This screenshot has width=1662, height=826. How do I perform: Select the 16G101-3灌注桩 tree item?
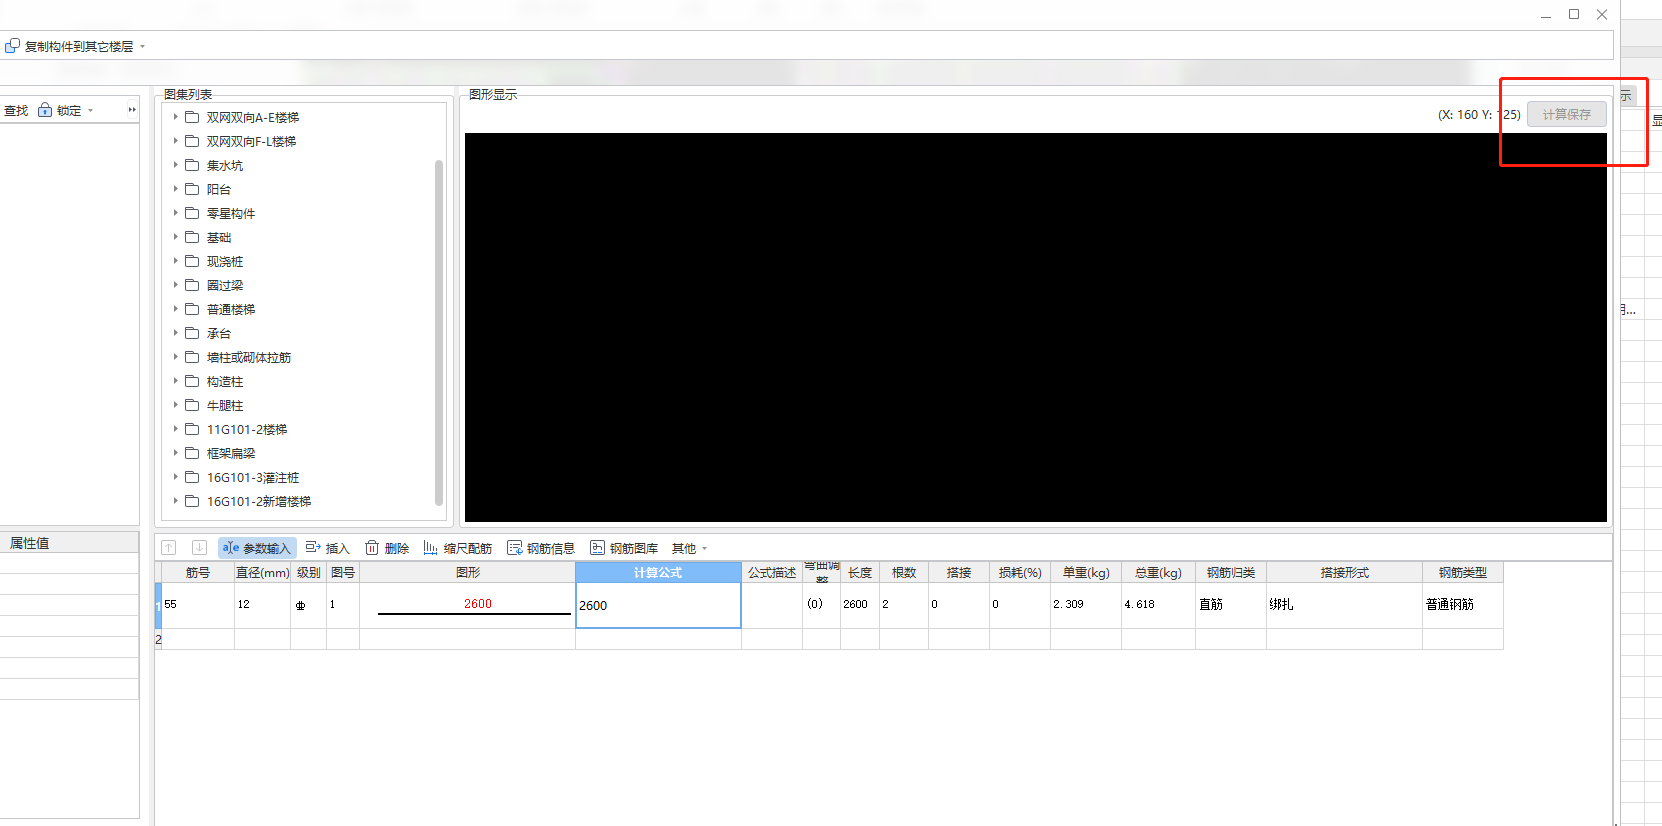(x=253, y=477)
